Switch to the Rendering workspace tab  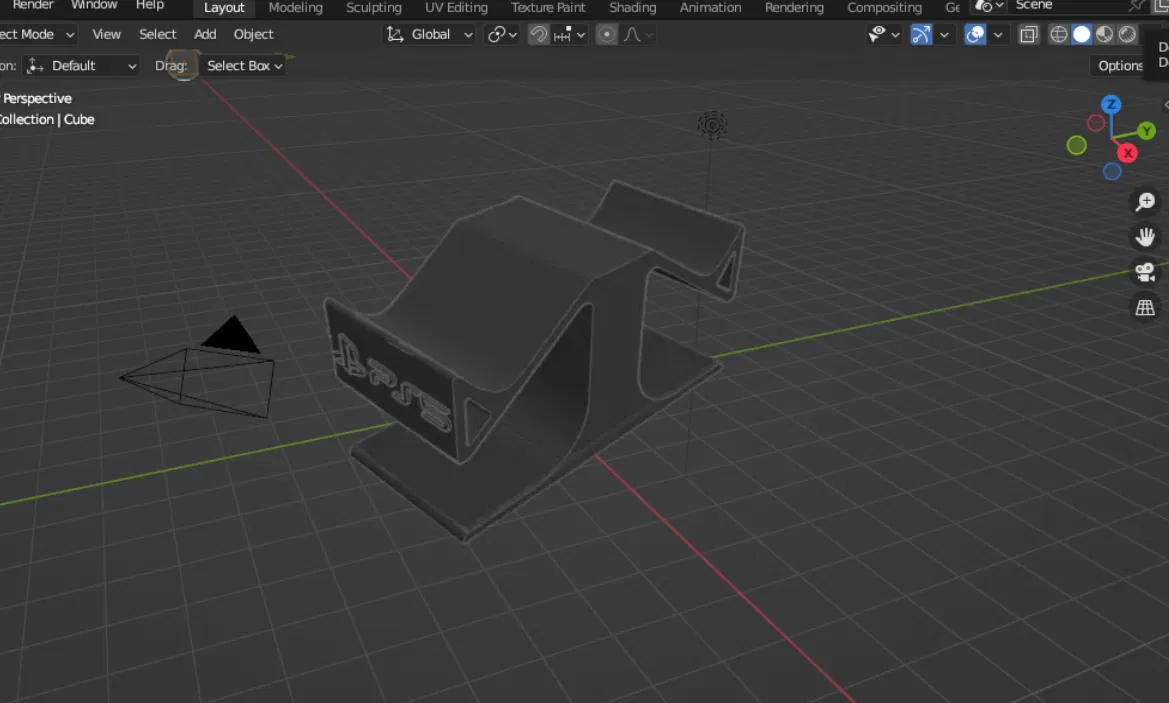click(x=794, y=7)
